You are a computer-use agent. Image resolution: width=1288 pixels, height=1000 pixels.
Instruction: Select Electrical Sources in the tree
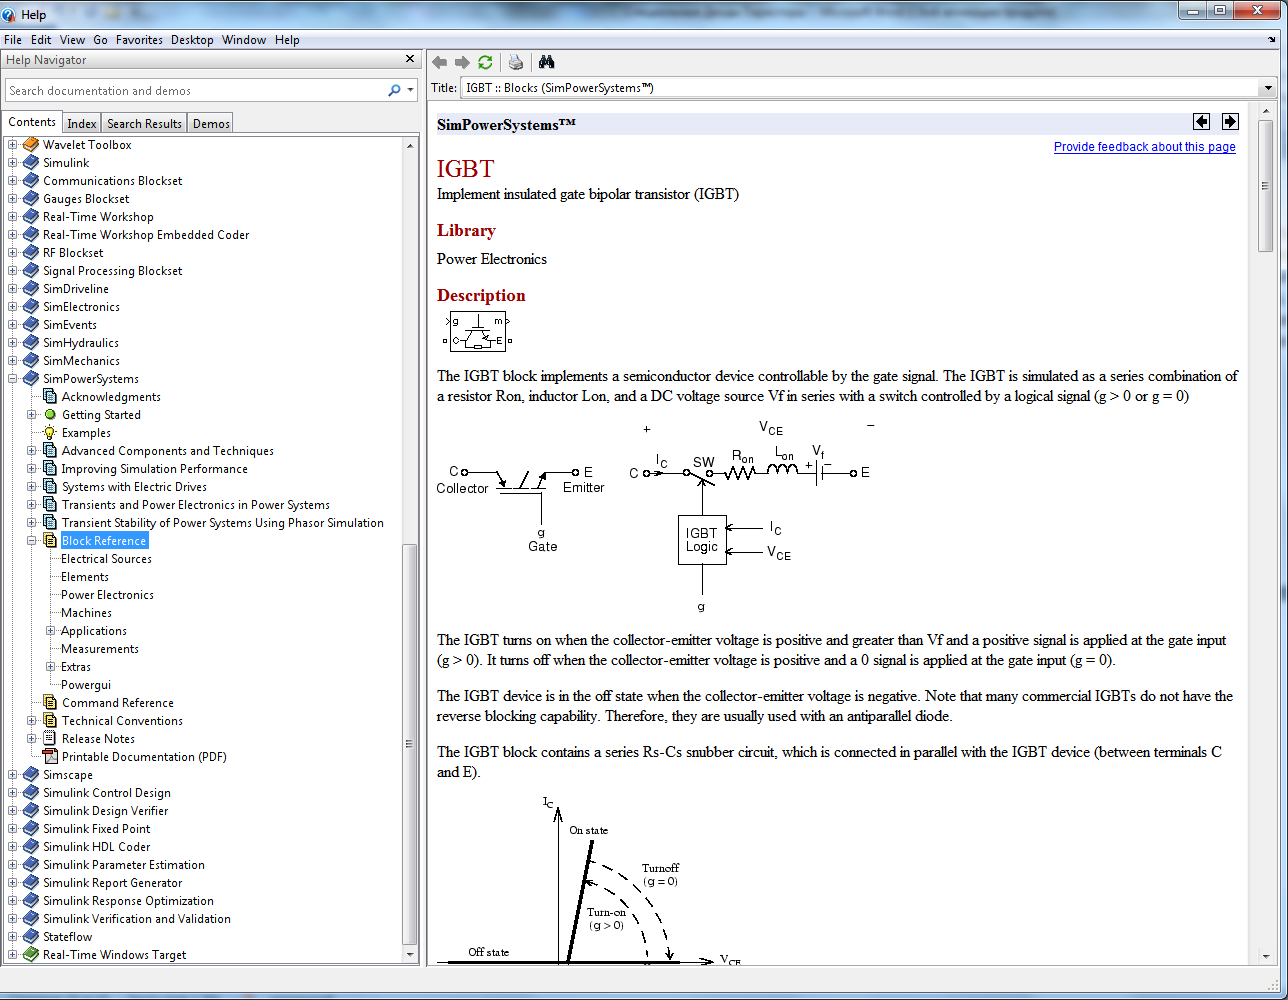tap(106, 559)
